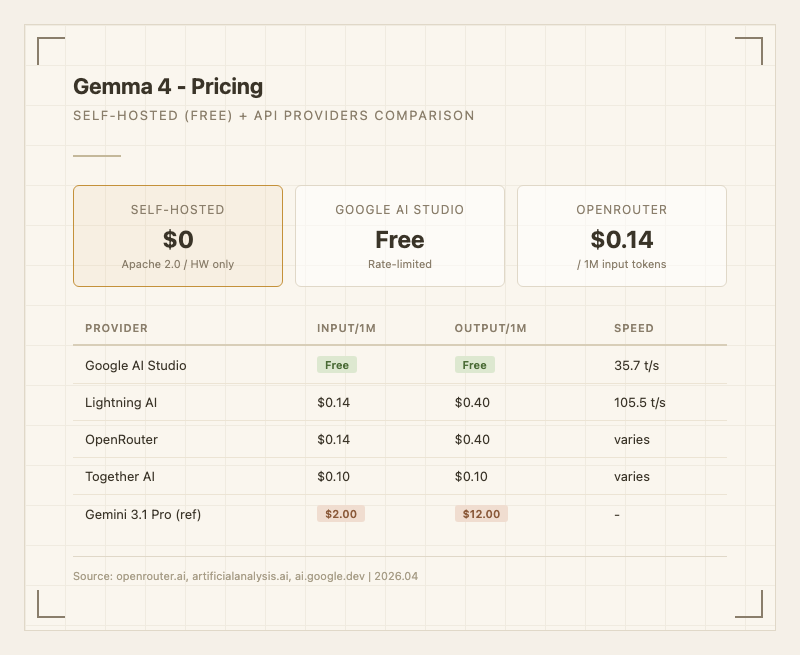The height and width of the screenshot is (655, 800).
Task: Click the green Free badge under Input
Action: click(337, 366)
